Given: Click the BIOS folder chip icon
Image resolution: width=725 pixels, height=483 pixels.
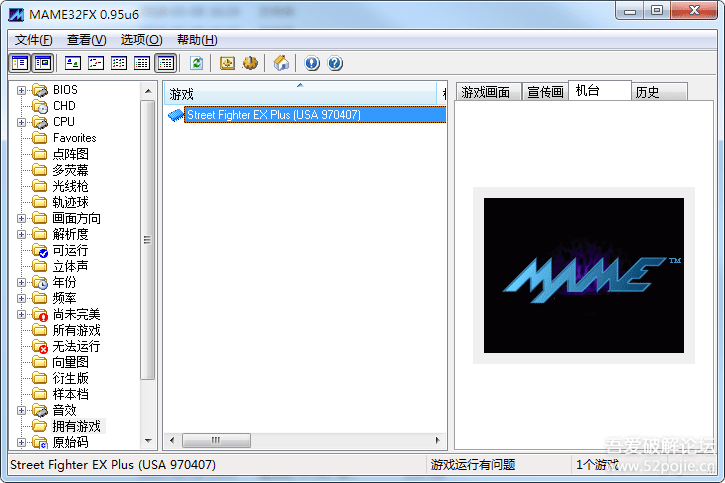Looking at the screenshot, I should (x=40, y=90).
